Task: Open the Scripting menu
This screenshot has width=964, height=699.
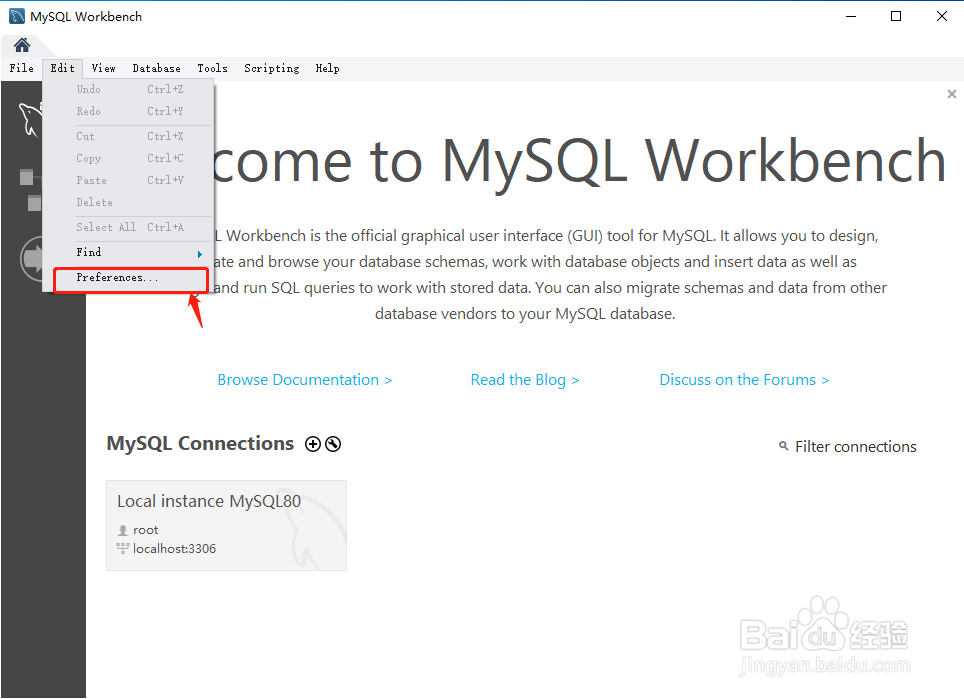Action: [x=272, y=68]
